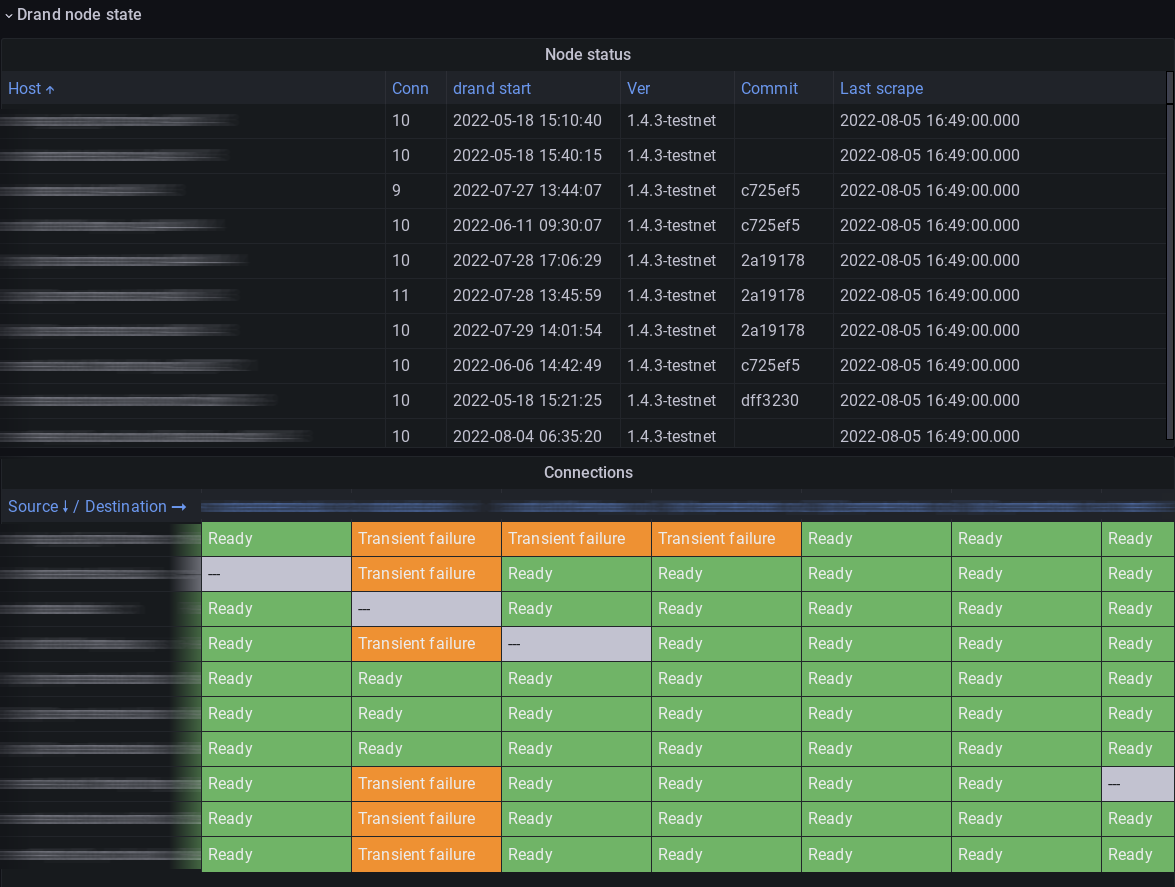Click the Host column sort arrow

pyautogui.click(x=50, y=89)
